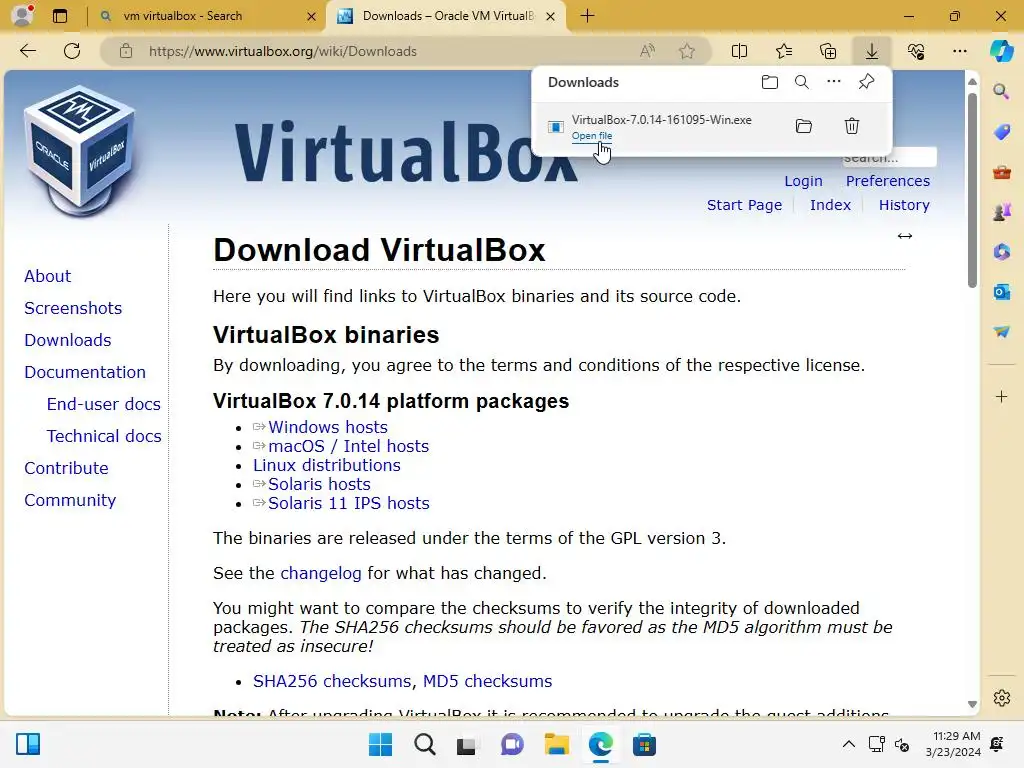This screenshot has width=1024, height=768.
Task: View site information lock icon
Action: click(x=126, y=51)
